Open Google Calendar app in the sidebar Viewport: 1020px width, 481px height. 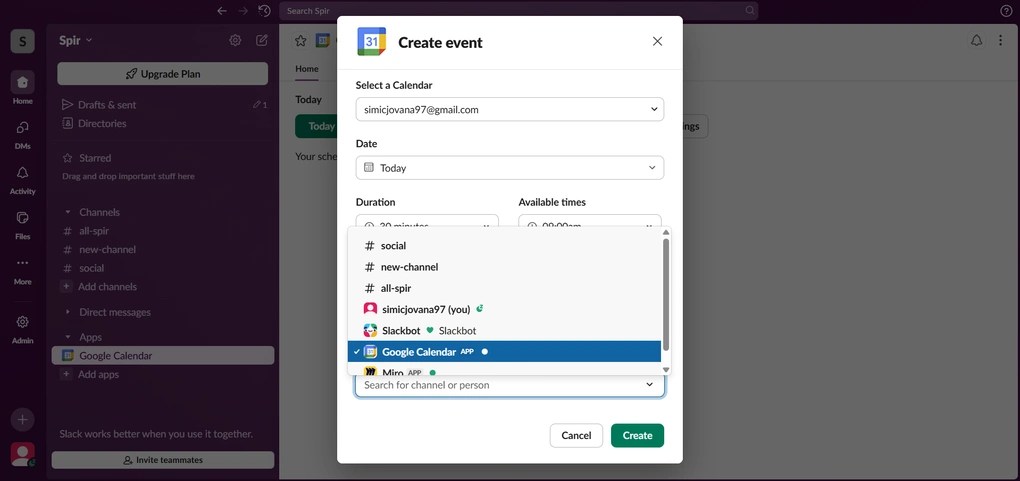point(163,355)
